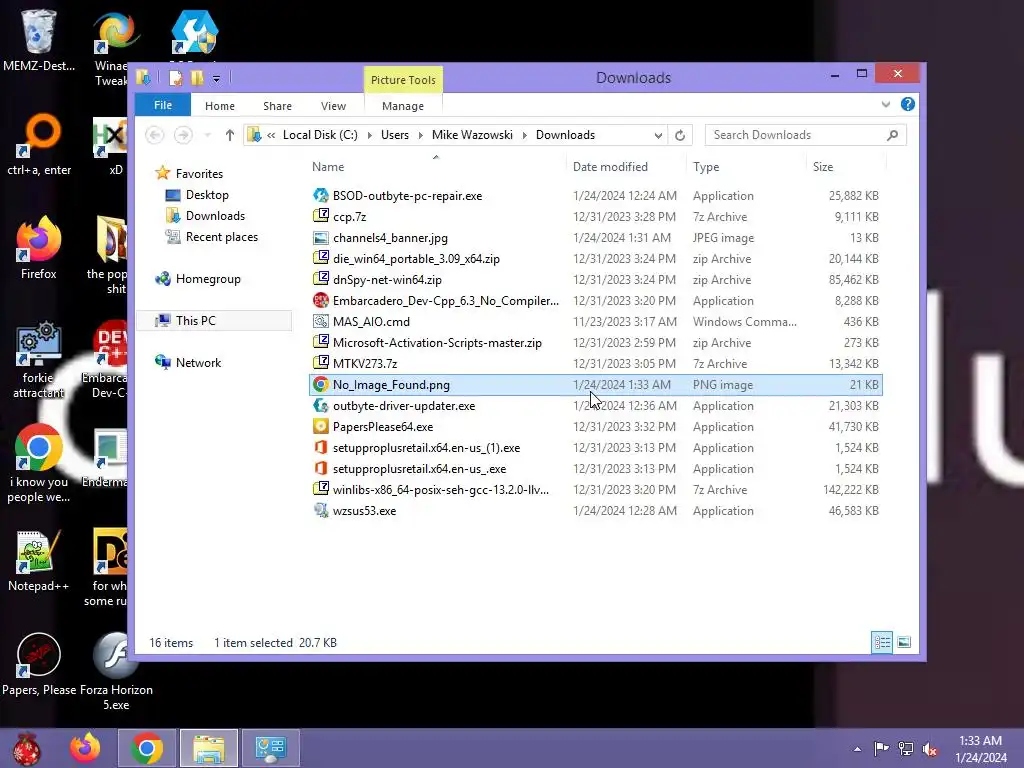Select die_win64_portable_3.09_x64.zip file name
Image resolution: width=1024 pixels, height=768 pixels.
(x=417, y=259)
